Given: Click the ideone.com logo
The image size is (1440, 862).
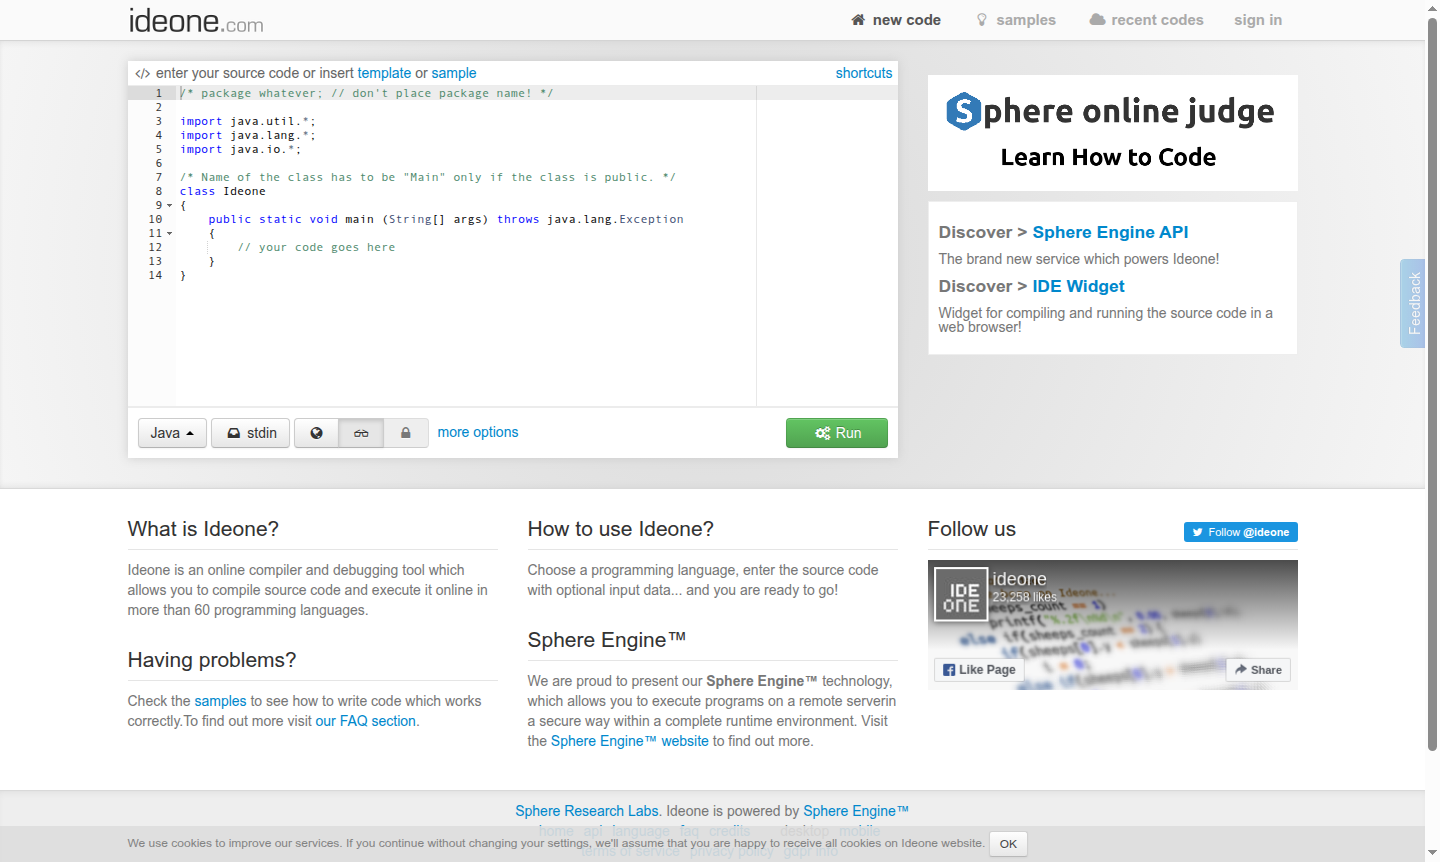Looking at the screenshot, I should [196, 20].
